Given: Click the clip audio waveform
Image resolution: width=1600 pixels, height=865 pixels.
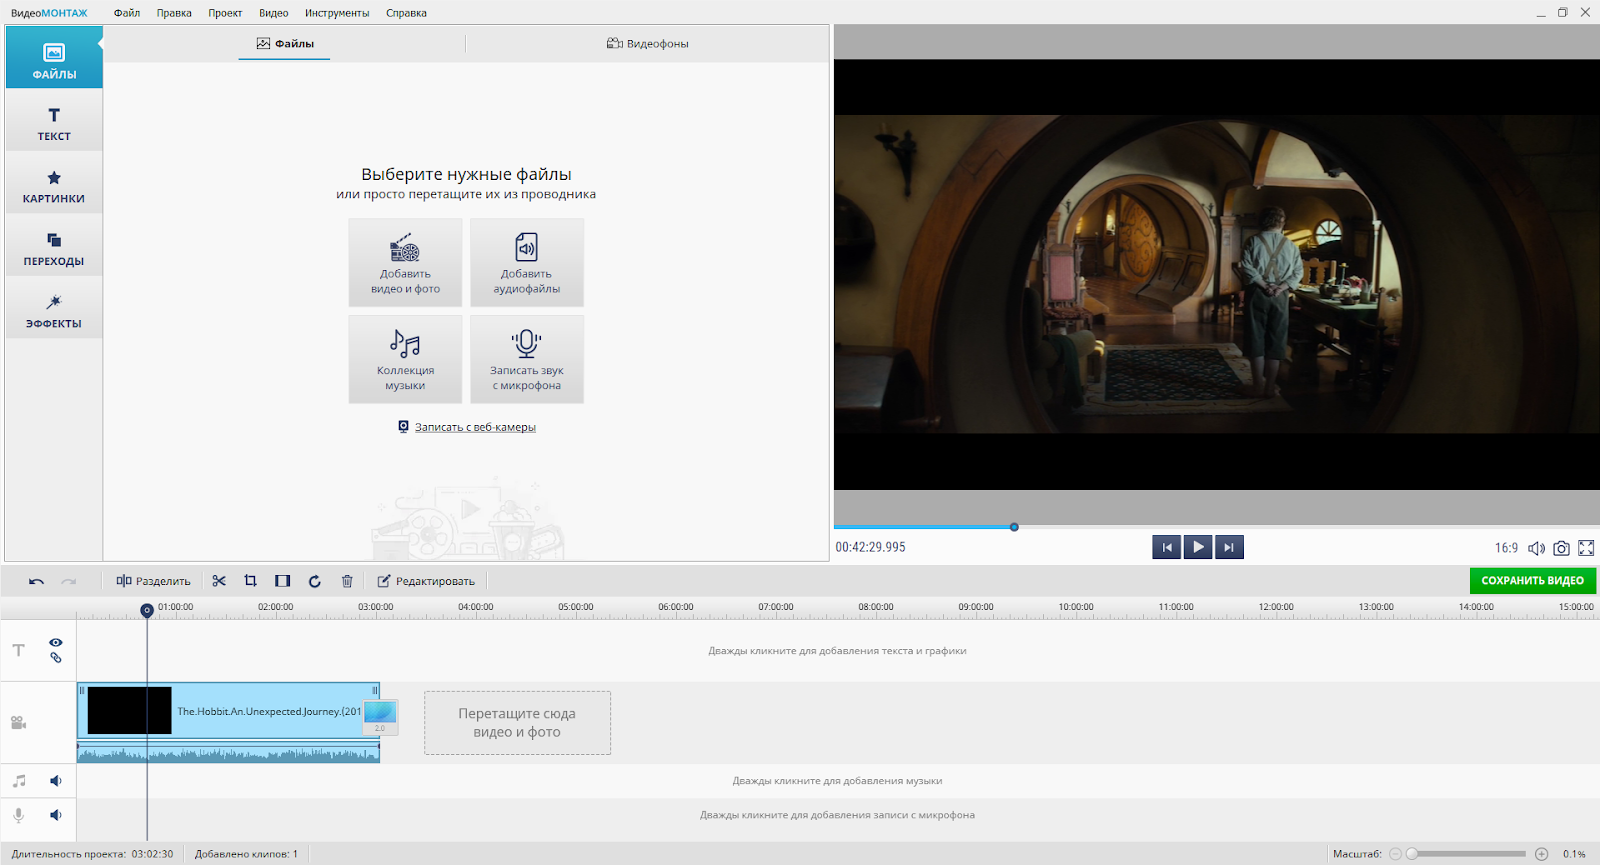Looking at the screenshot, I should (x=229, y=753).
